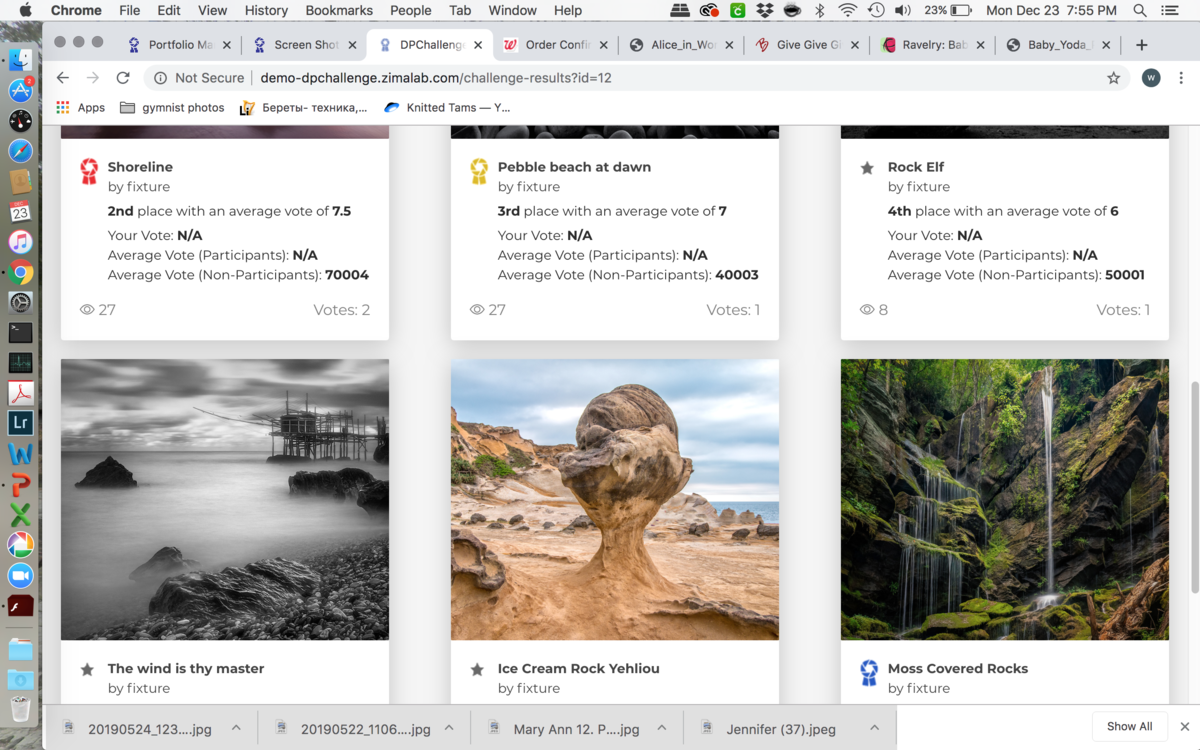Click the blue ribbon icon beside Moss Covered Rocks
The width and height of the screenshot is (1200, 750).
click(869, 672)
